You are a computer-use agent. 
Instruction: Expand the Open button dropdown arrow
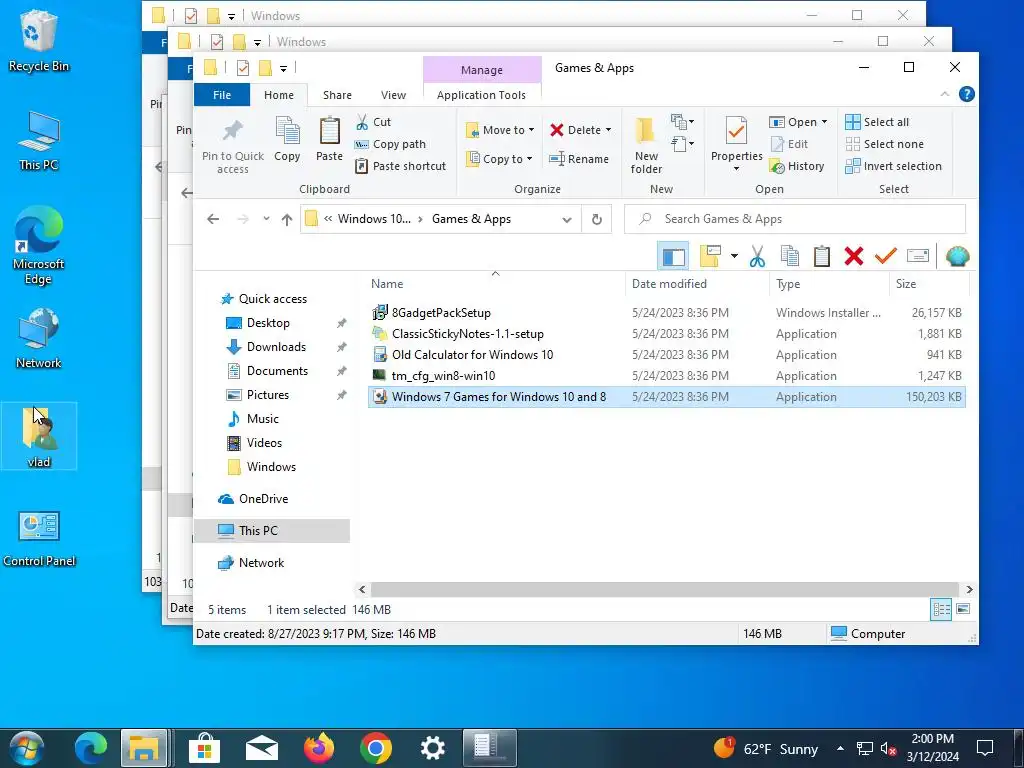click(824, 122)
